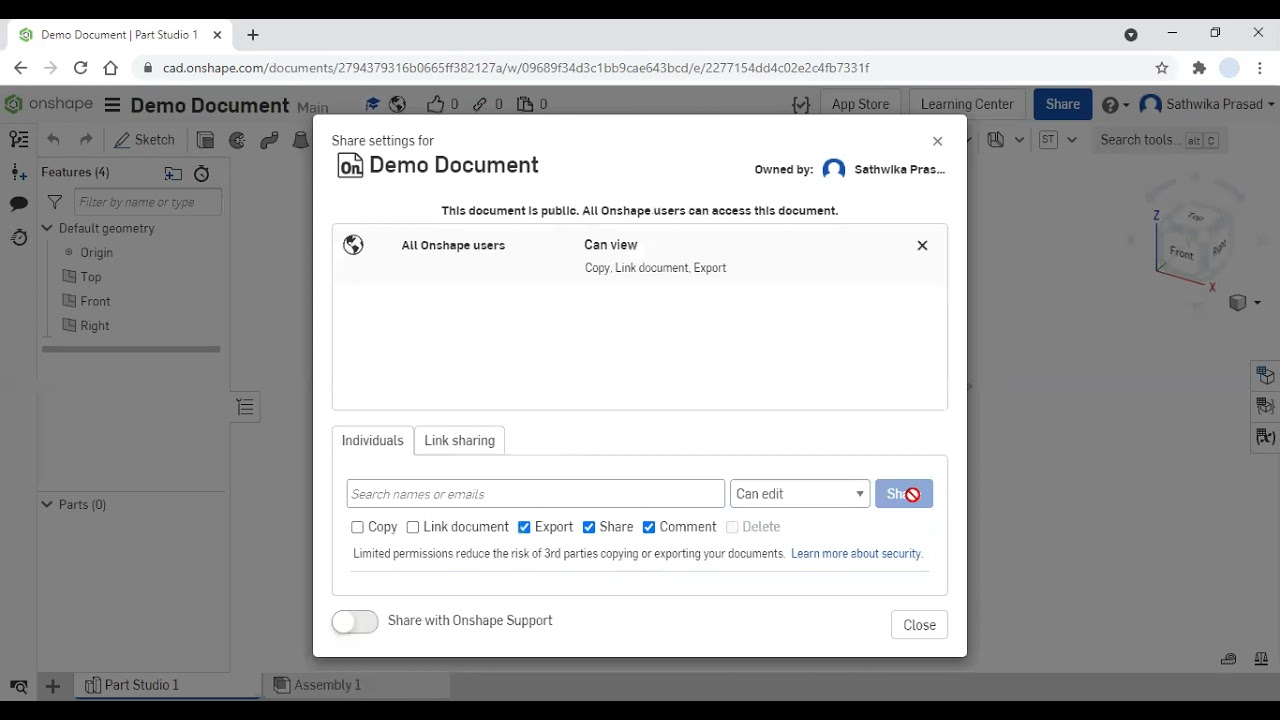Expand the sheet metal tool dropdown arrow
Screen dimensions: 1280x720
coord(1019,140)
